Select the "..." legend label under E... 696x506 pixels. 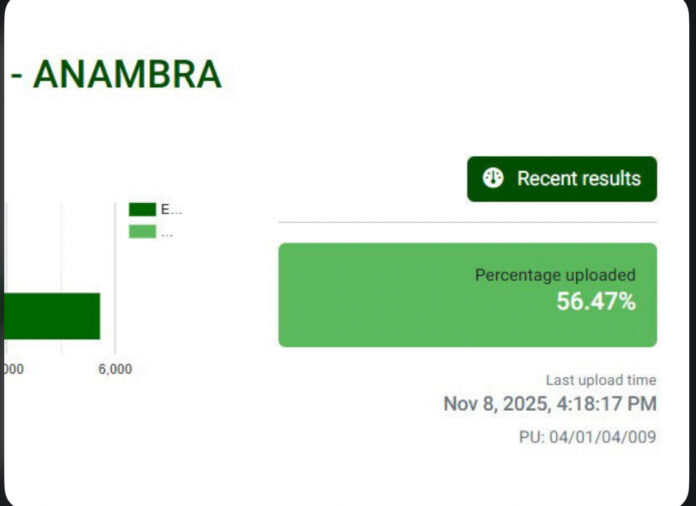coord(167,232)
